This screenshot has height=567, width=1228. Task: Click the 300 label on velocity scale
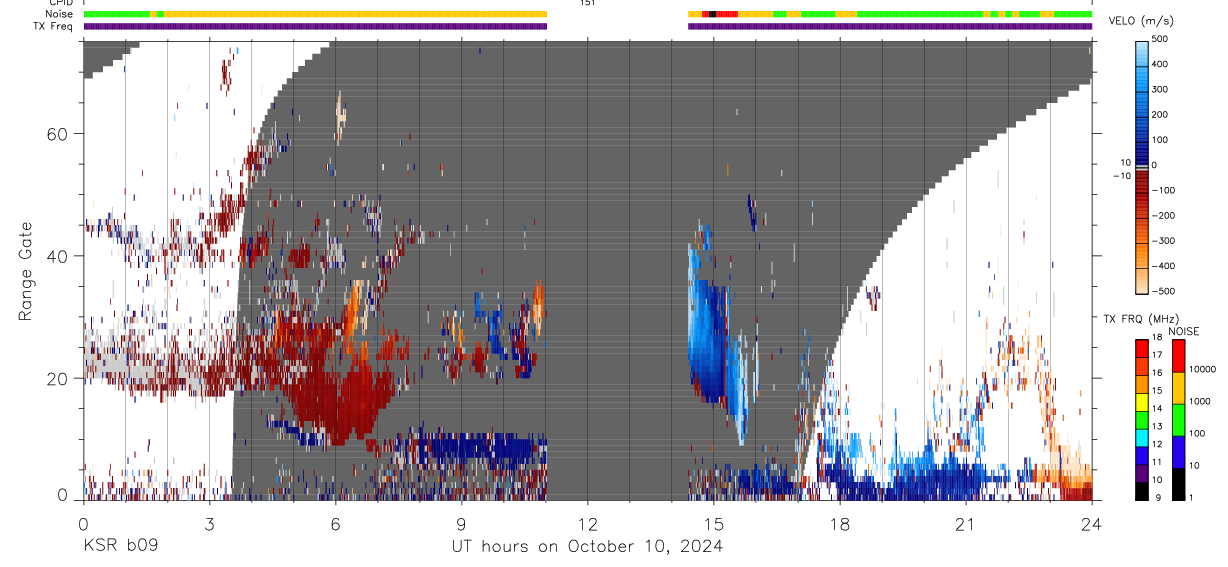point(1161,89)
